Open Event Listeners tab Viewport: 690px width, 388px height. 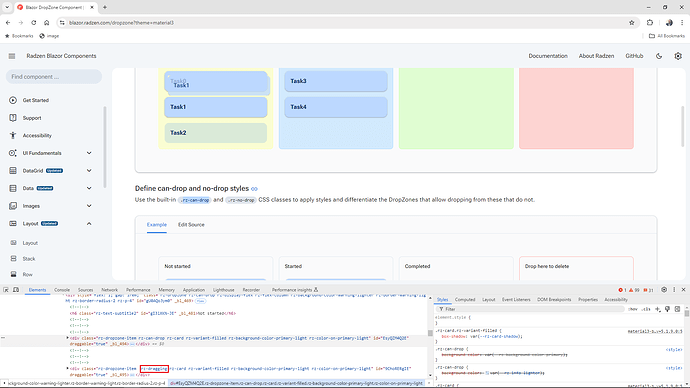pos(516,300)
